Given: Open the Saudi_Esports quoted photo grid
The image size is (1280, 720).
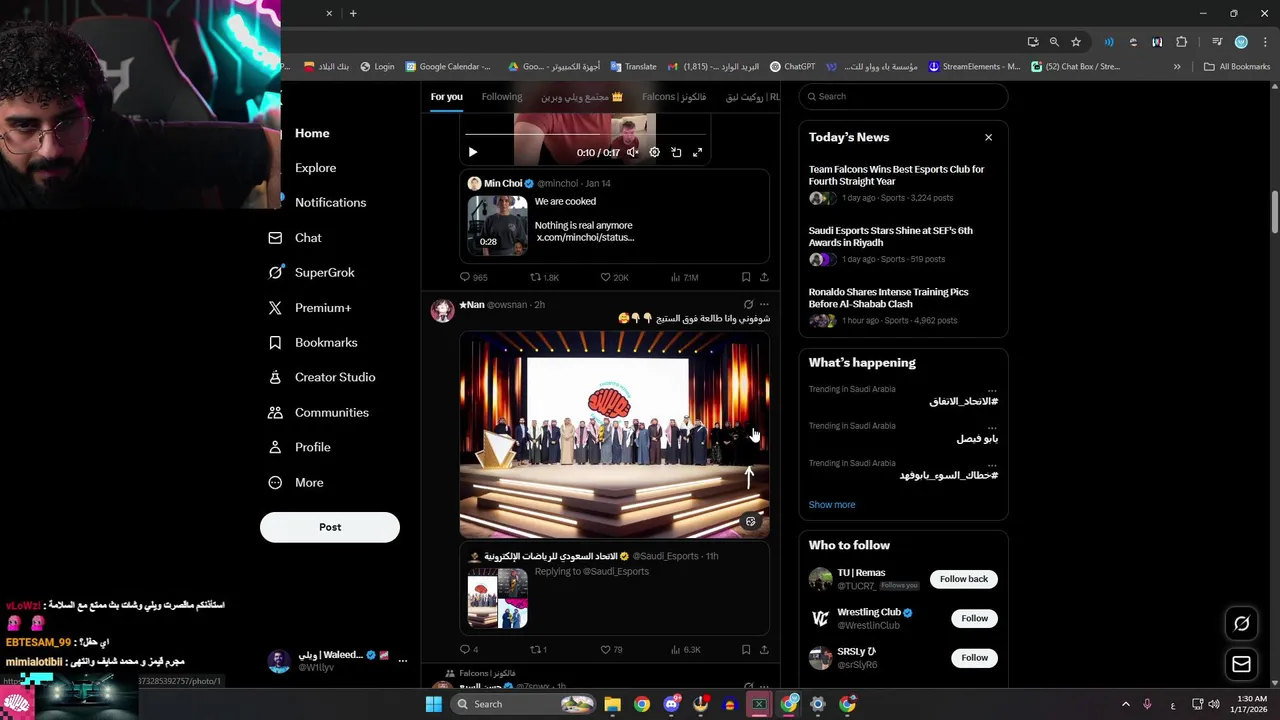Looking at the screenshot, I should click(x=497, y=598).
